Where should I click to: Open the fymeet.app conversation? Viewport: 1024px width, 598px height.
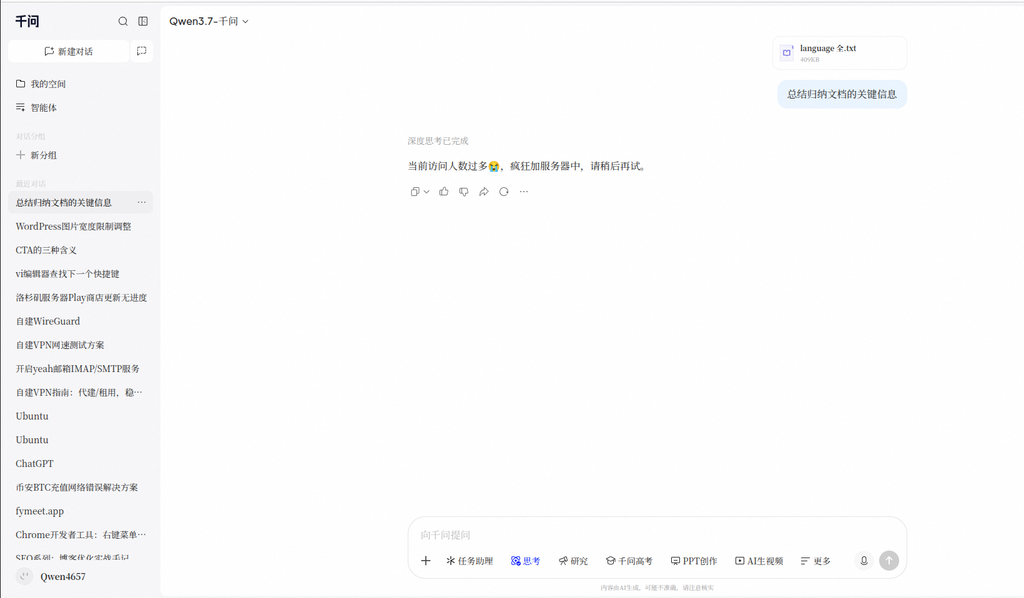(x=80, y=511)
